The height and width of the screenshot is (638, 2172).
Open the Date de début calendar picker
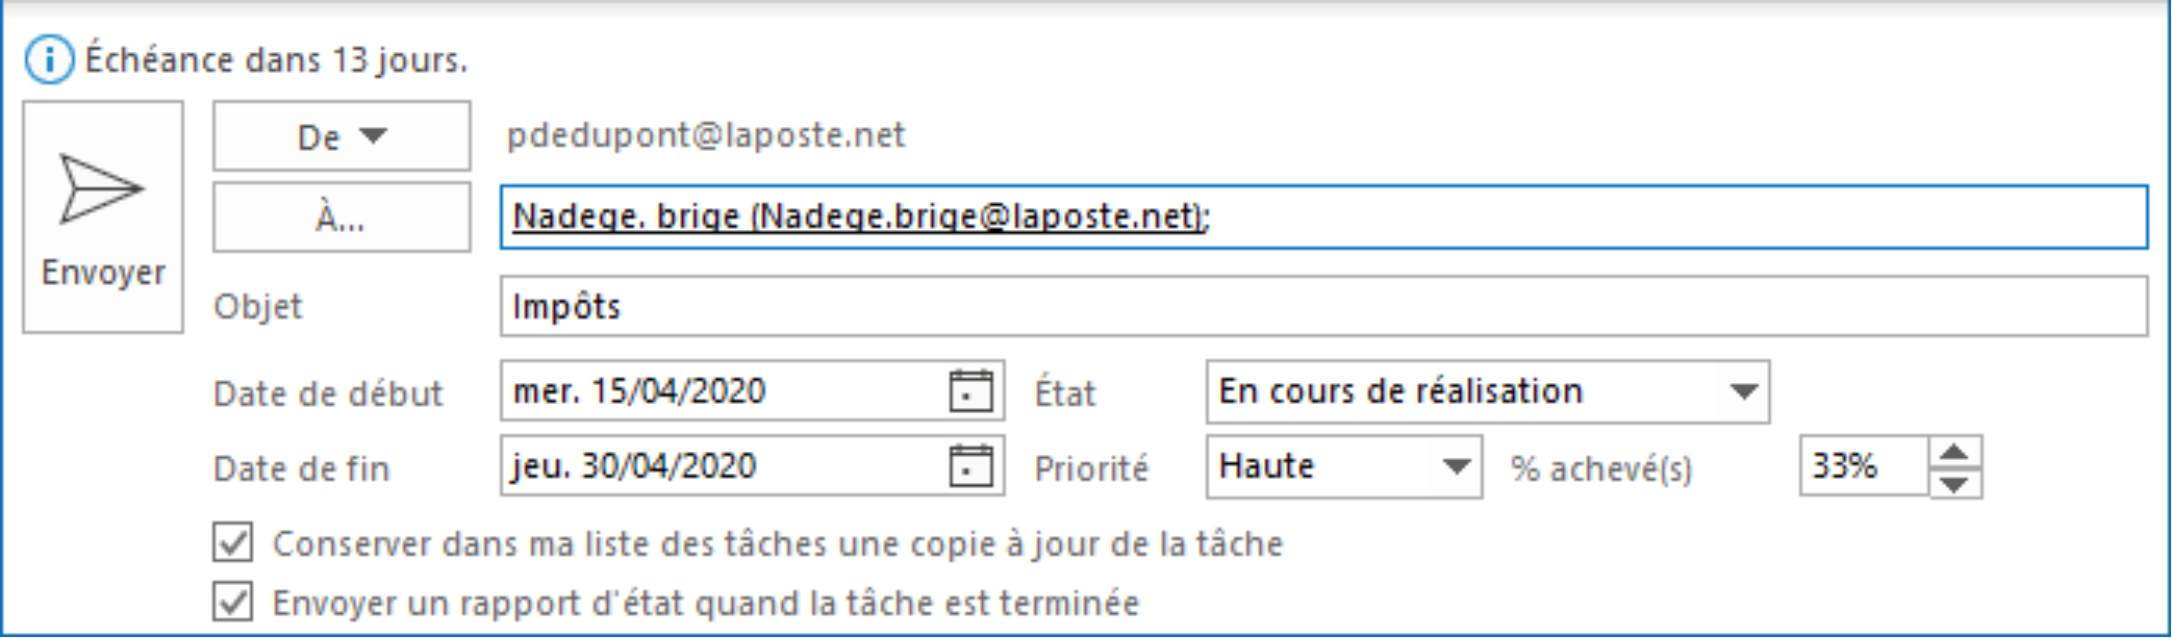pos(970,391)
